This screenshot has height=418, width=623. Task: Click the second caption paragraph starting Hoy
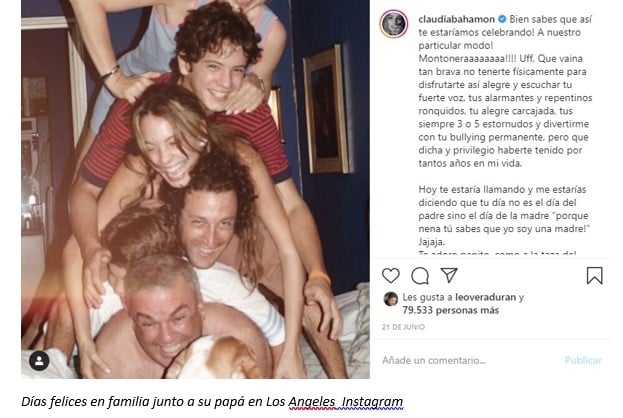(504, 215)
